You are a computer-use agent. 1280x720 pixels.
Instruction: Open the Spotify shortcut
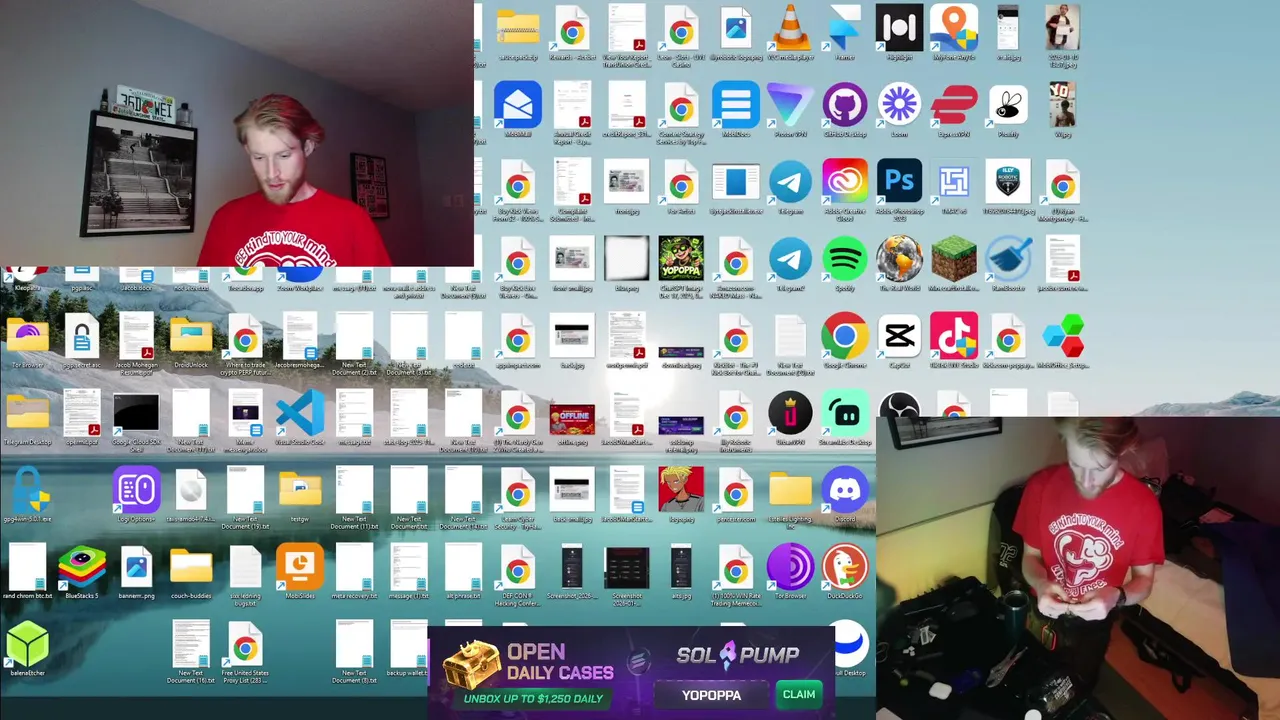tap(844, 259)
